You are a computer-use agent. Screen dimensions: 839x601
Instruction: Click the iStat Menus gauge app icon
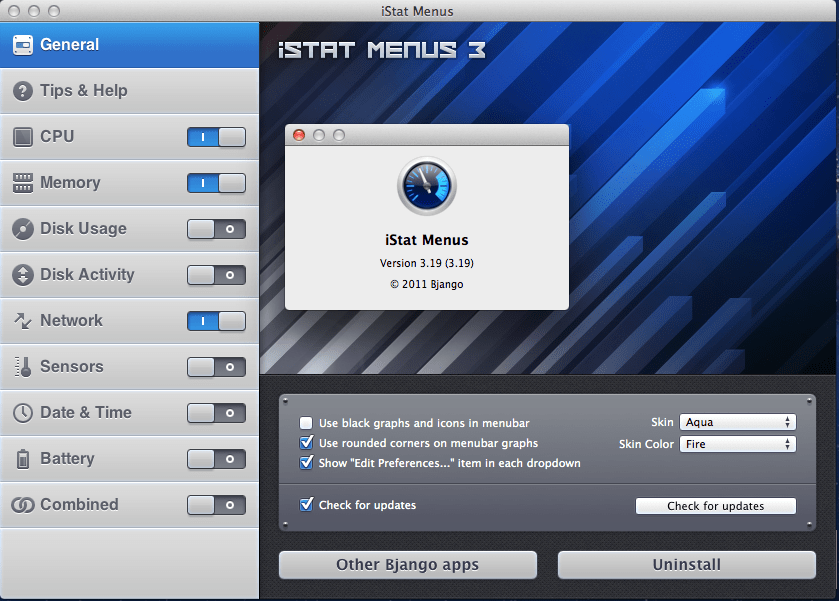click(x=426, y=186)
